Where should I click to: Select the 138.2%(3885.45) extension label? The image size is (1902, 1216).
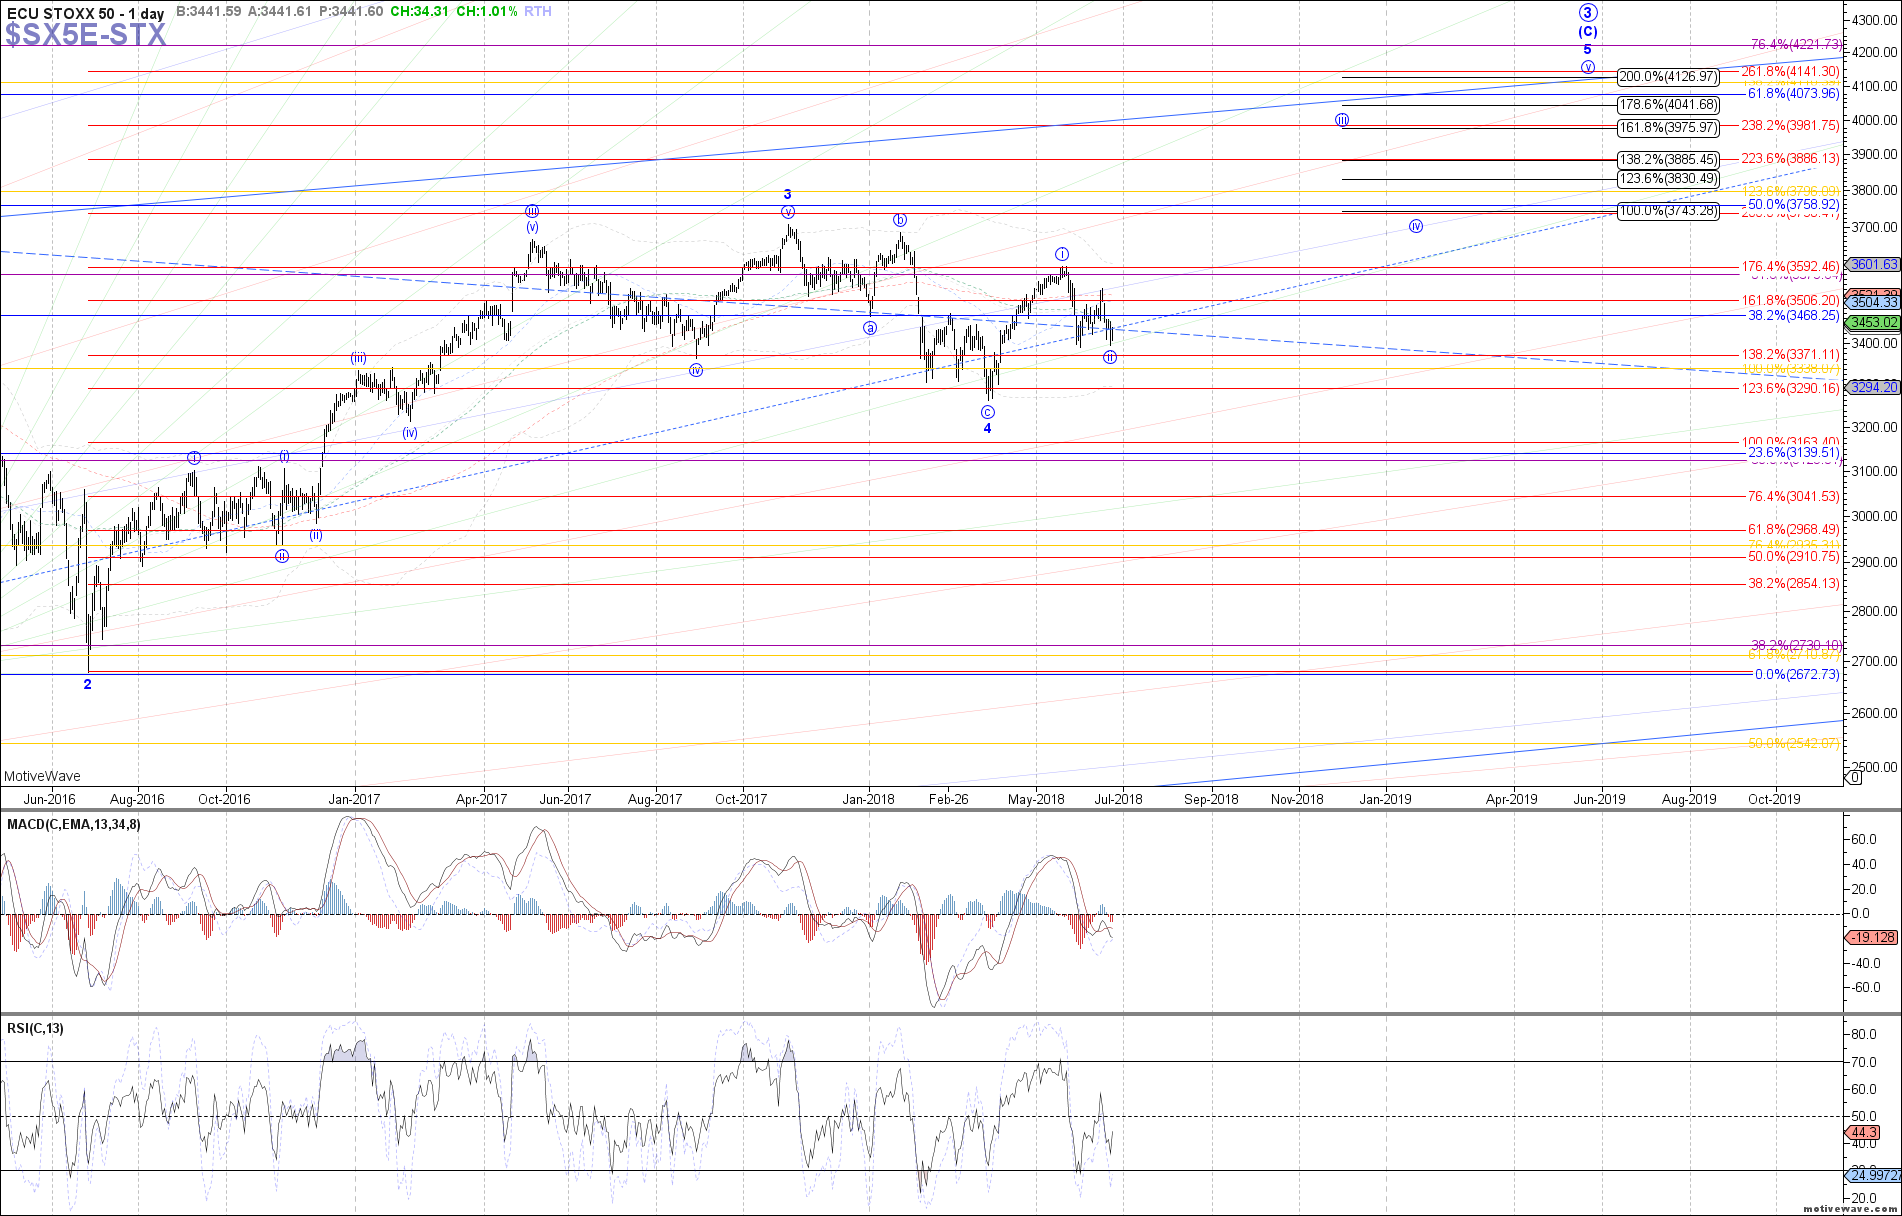[1668, 160]
